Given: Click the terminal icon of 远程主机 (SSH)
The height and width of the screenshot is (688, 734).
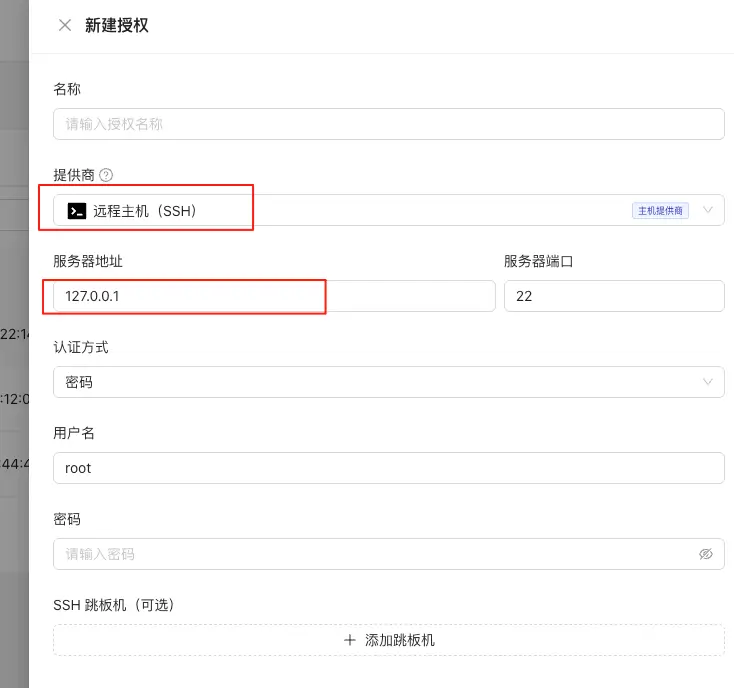Looking at the screenshot, I should click(x=76, y=211).
